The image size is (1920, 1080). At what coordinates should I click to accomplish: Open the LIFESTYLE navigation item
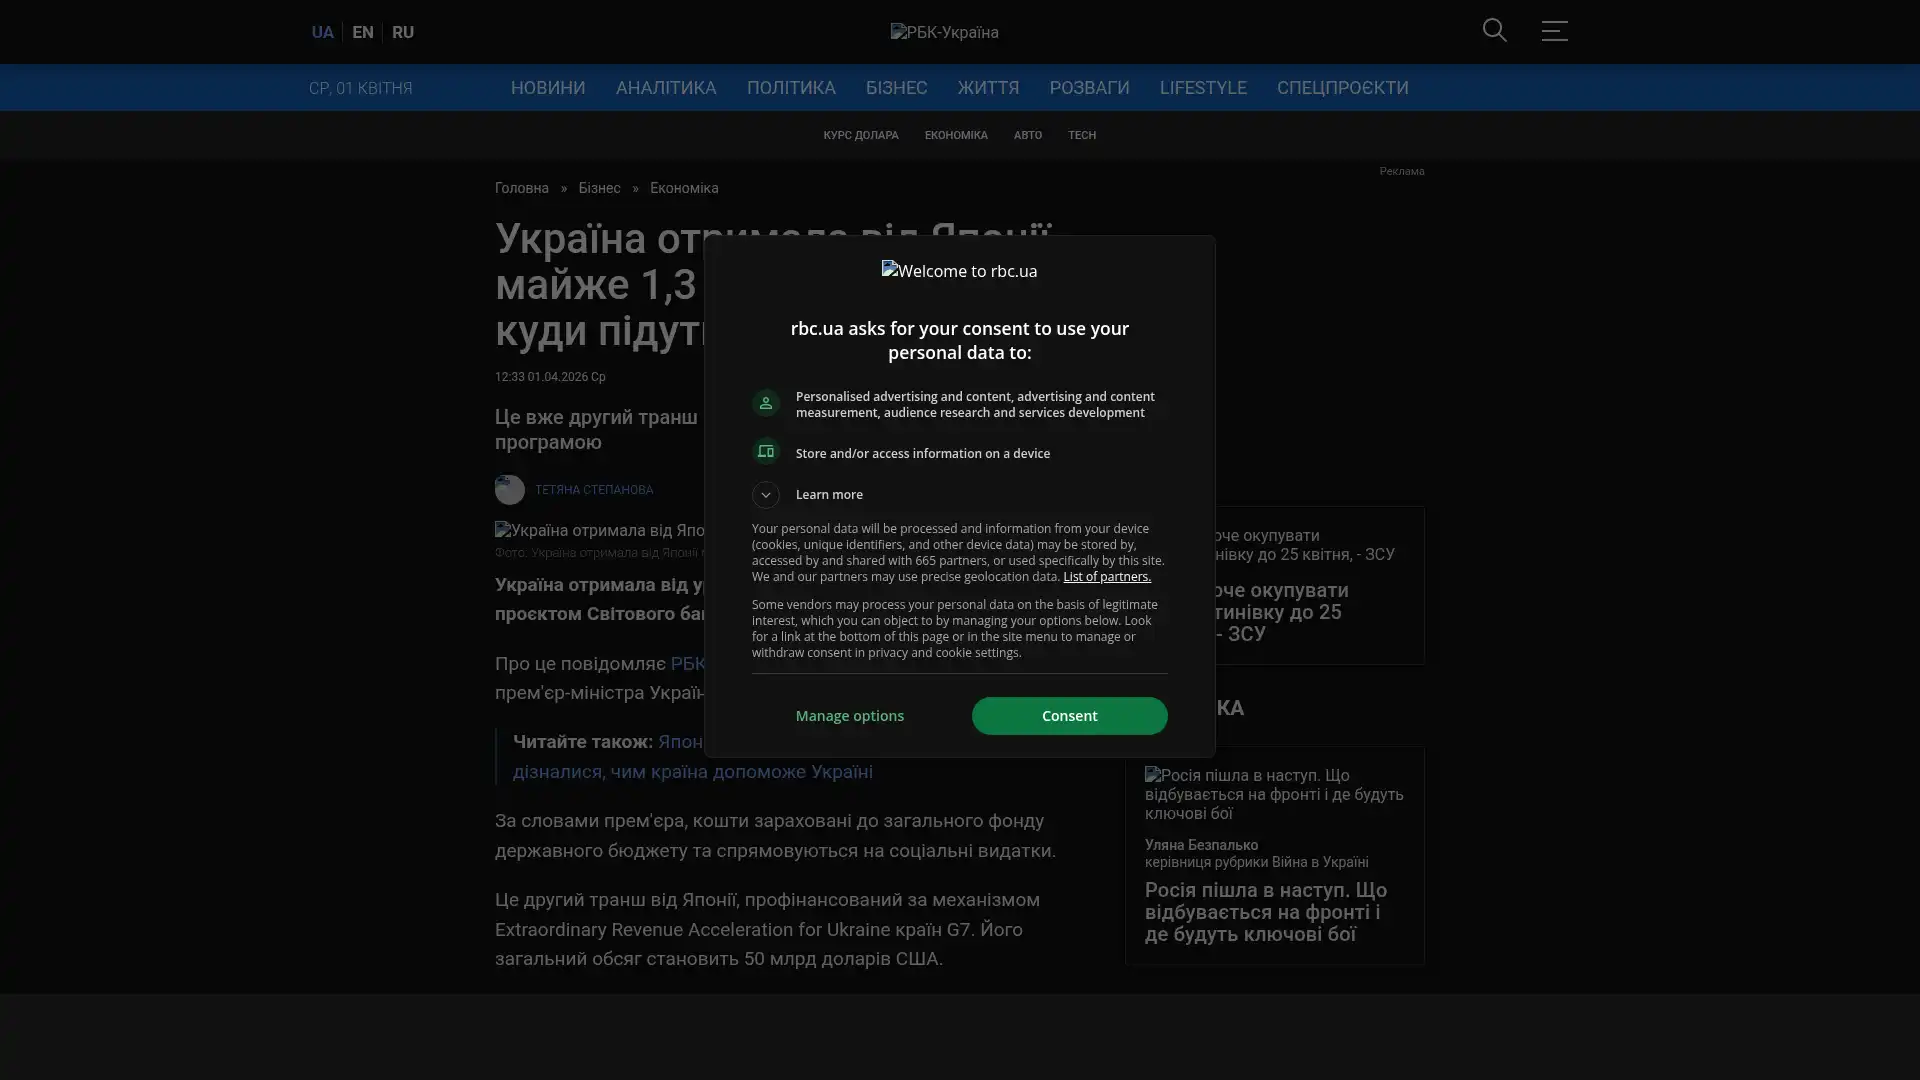[1202, 88]
